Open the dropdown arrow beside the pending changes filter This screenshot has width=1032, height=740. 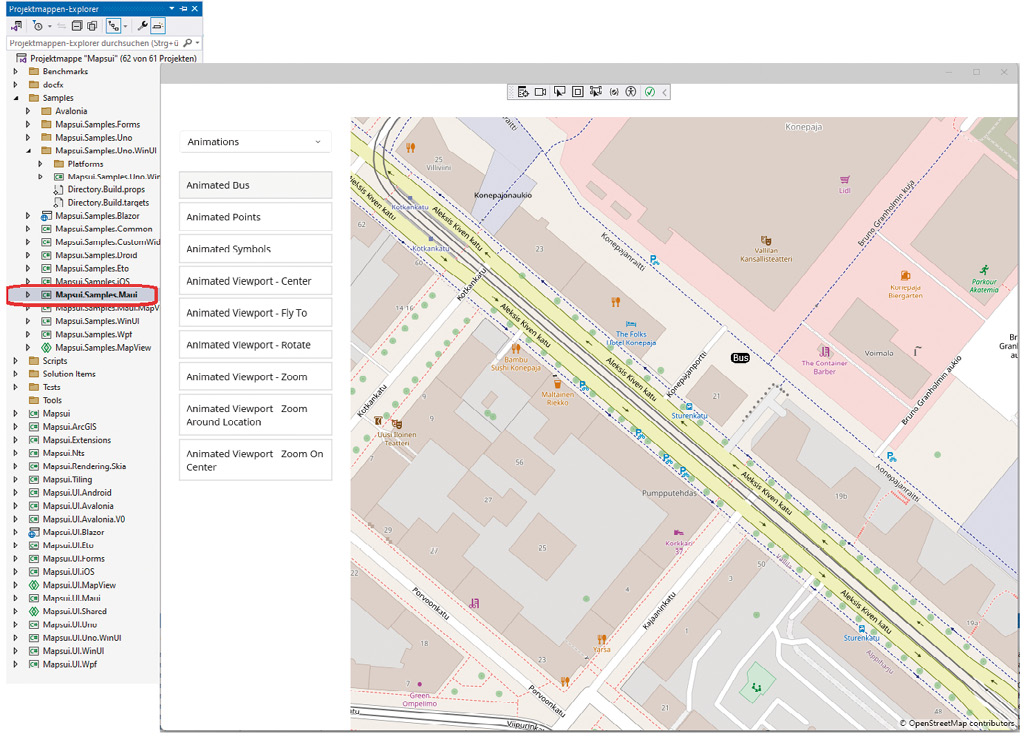49,26
